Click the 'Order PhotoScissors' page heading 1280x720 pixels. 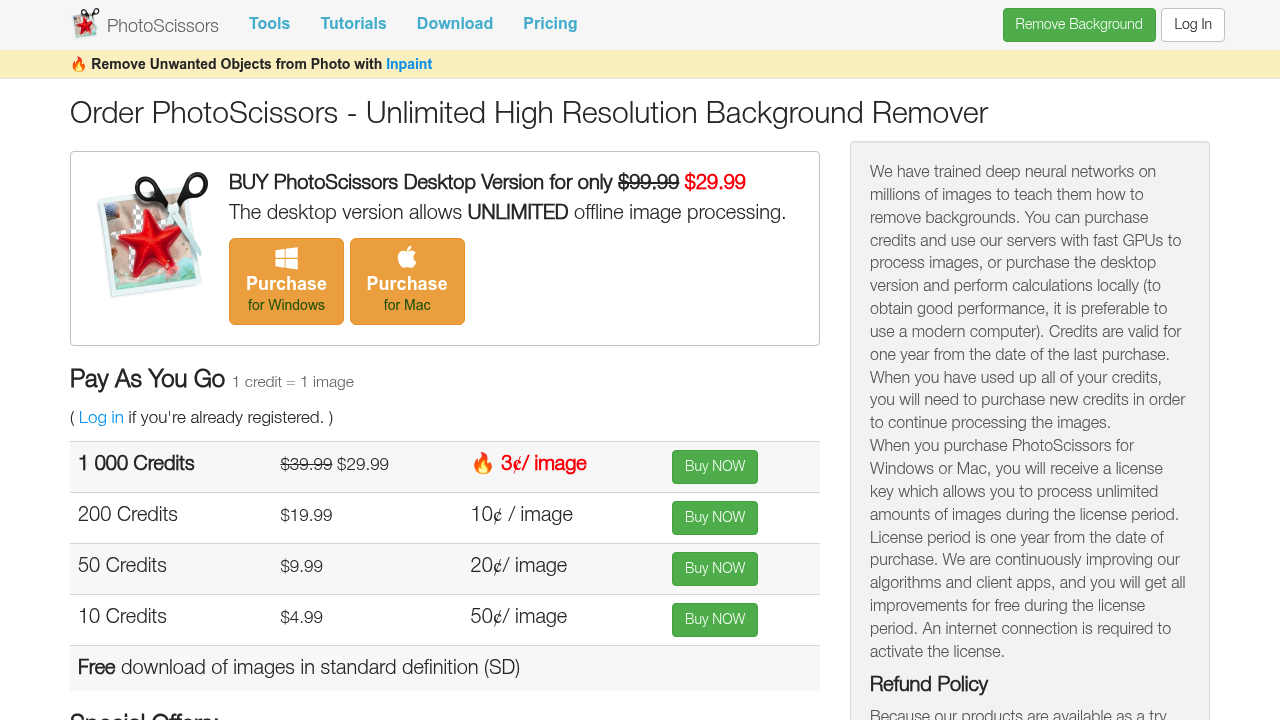click(529, 113)
